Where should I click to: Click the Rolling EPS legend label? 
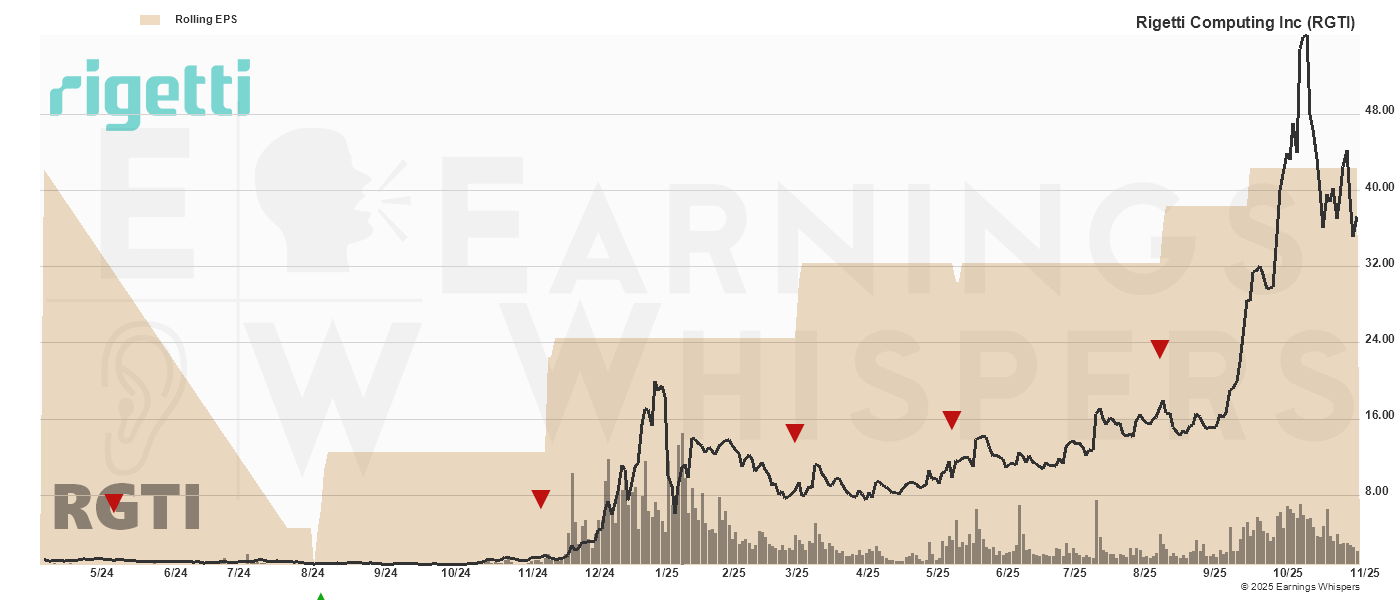point(206,19)
